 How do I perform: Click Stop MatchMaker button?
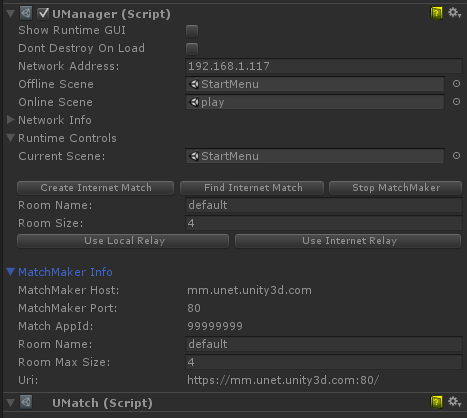(396, 188)
